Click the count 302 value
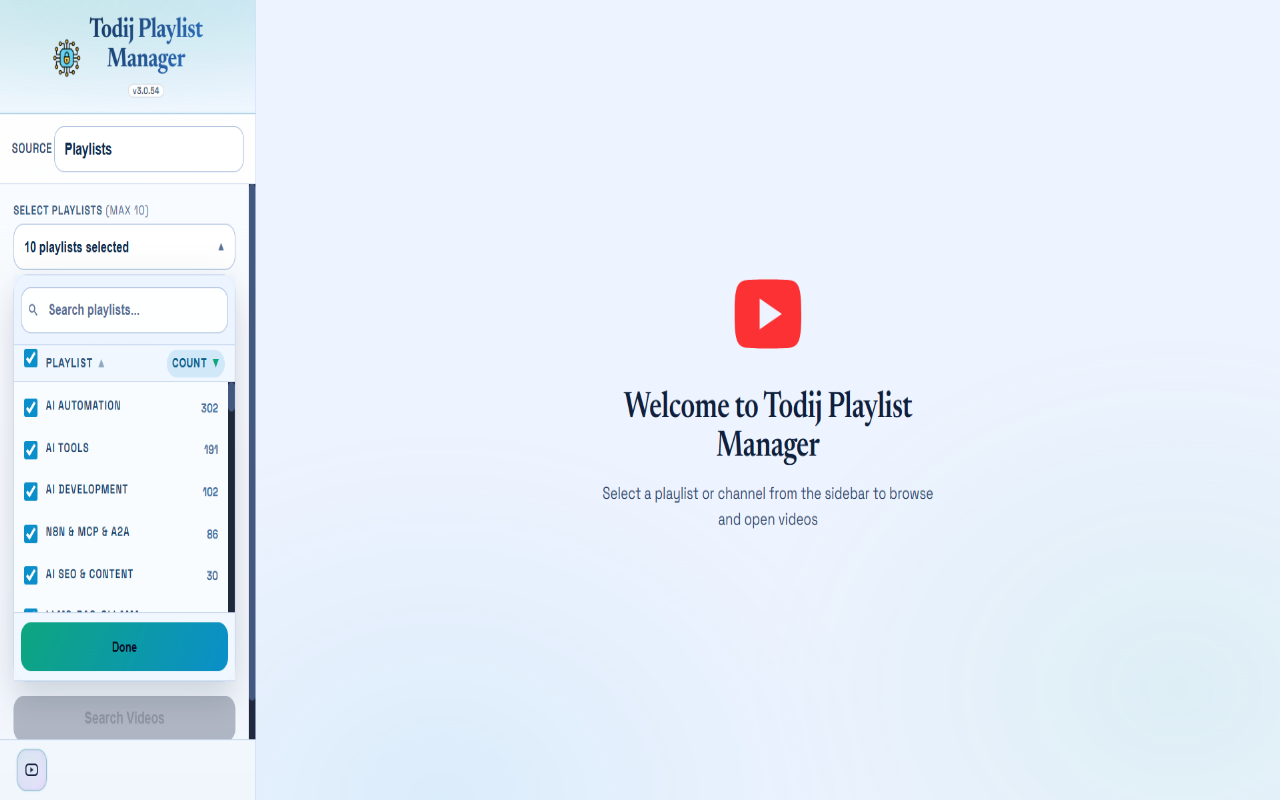The height and width of the screenshot is (800, 1280). pyautogui.click(x=209, y=408)
